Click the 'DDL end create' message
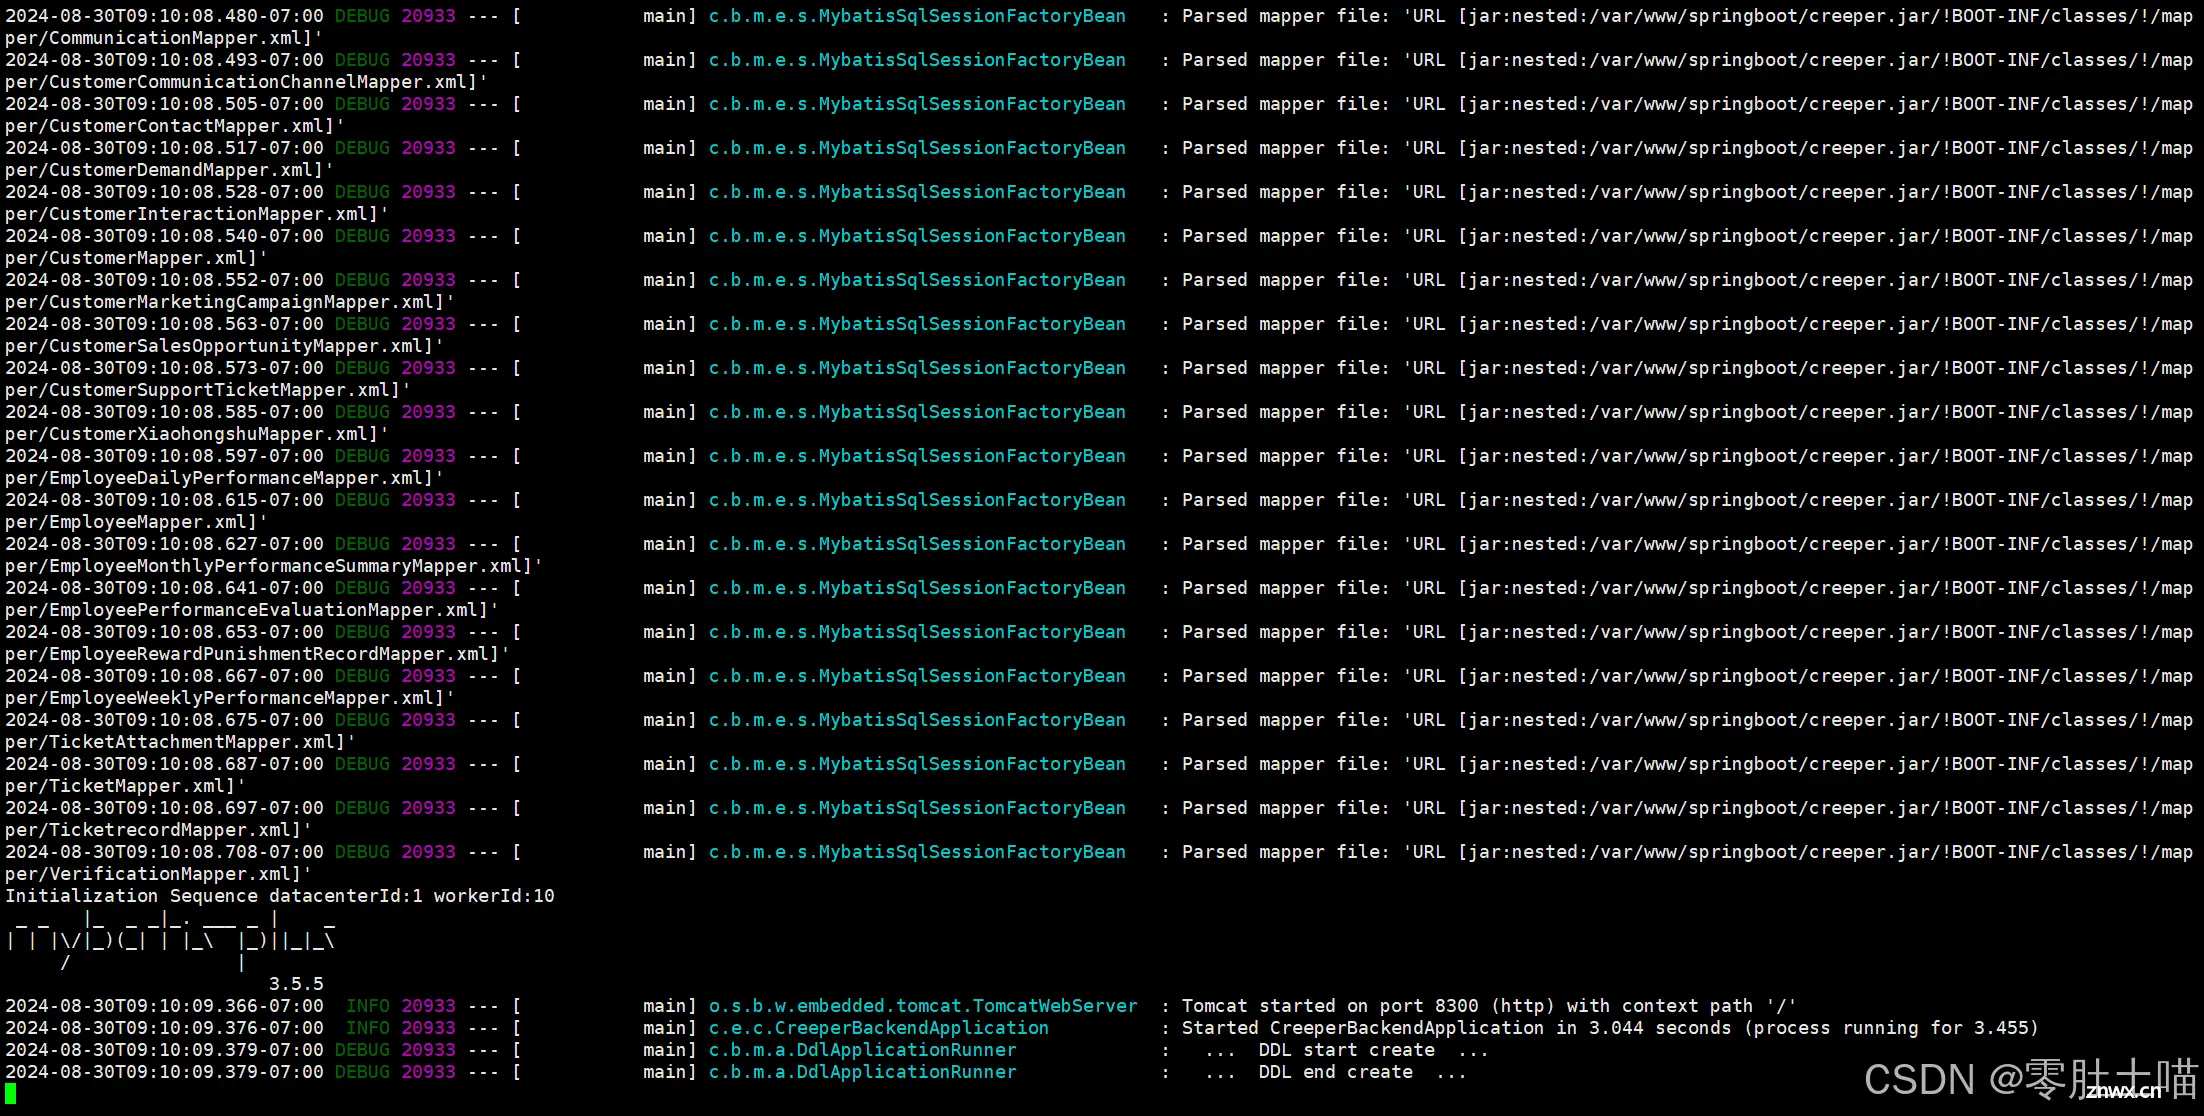Screen dimensions: 2204x1116 (1336, 1072)
